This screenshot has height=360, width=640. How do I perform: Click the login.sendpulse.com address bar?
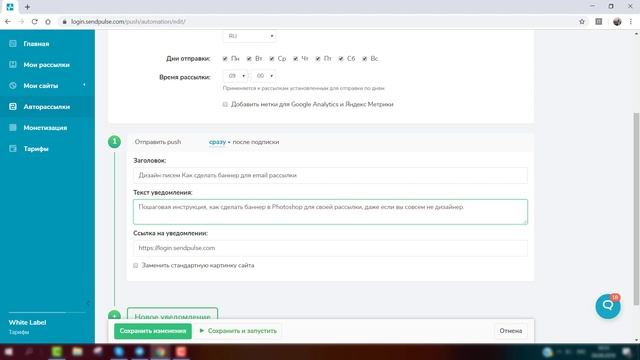pos(318,22)
